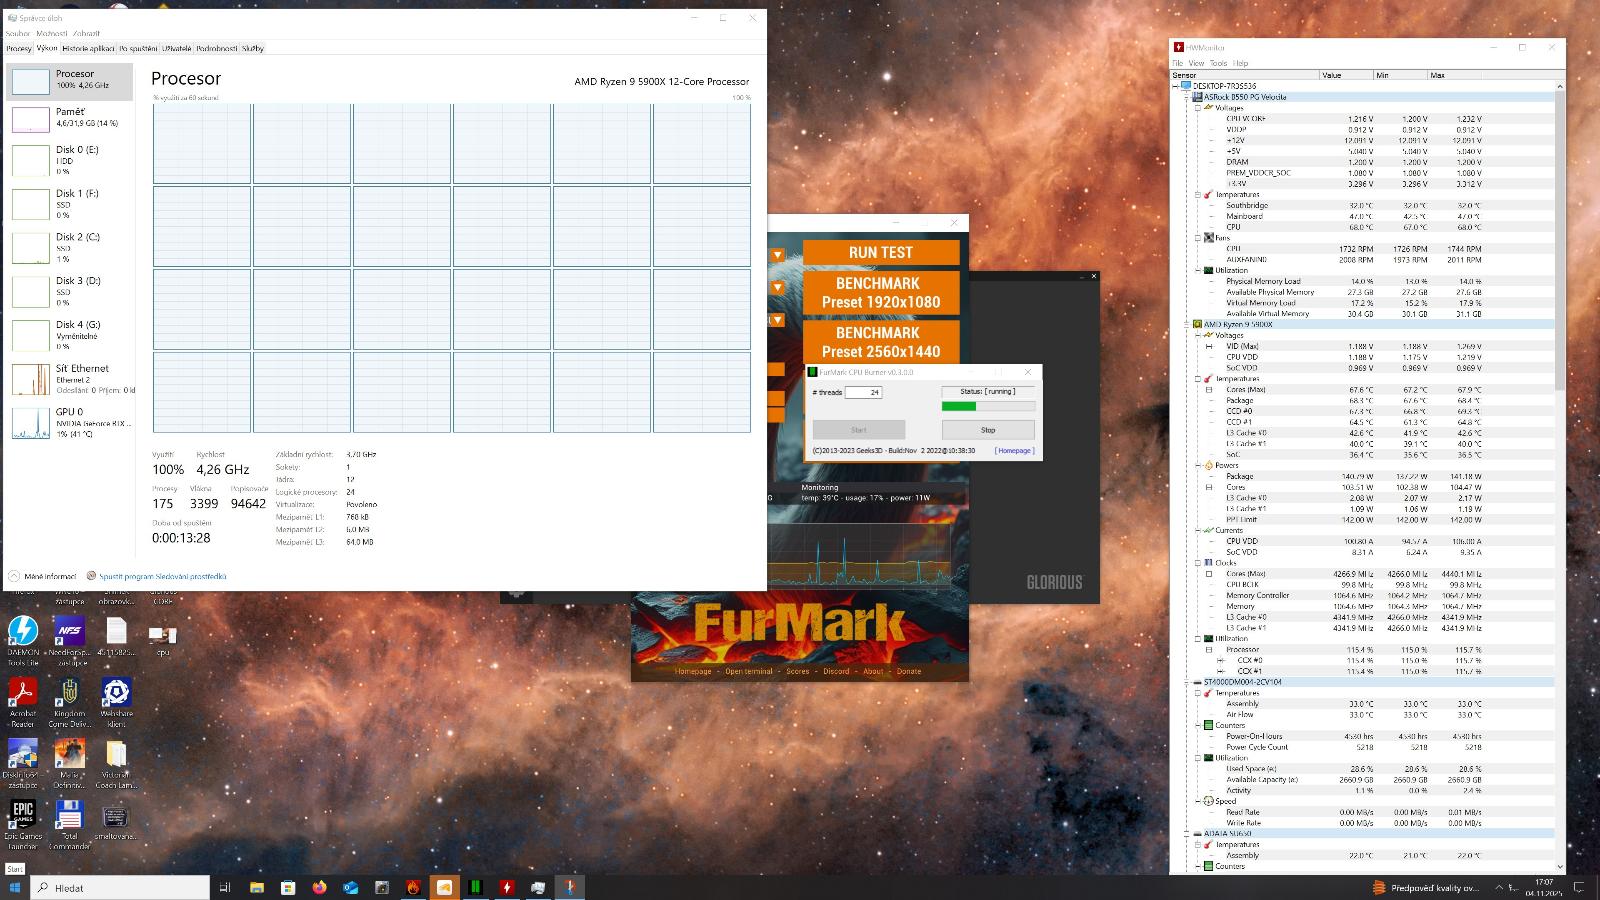Click the threads count input field
Image resolution: width=1600 pixels, height=900 pixels.
(x=862, y=393)
